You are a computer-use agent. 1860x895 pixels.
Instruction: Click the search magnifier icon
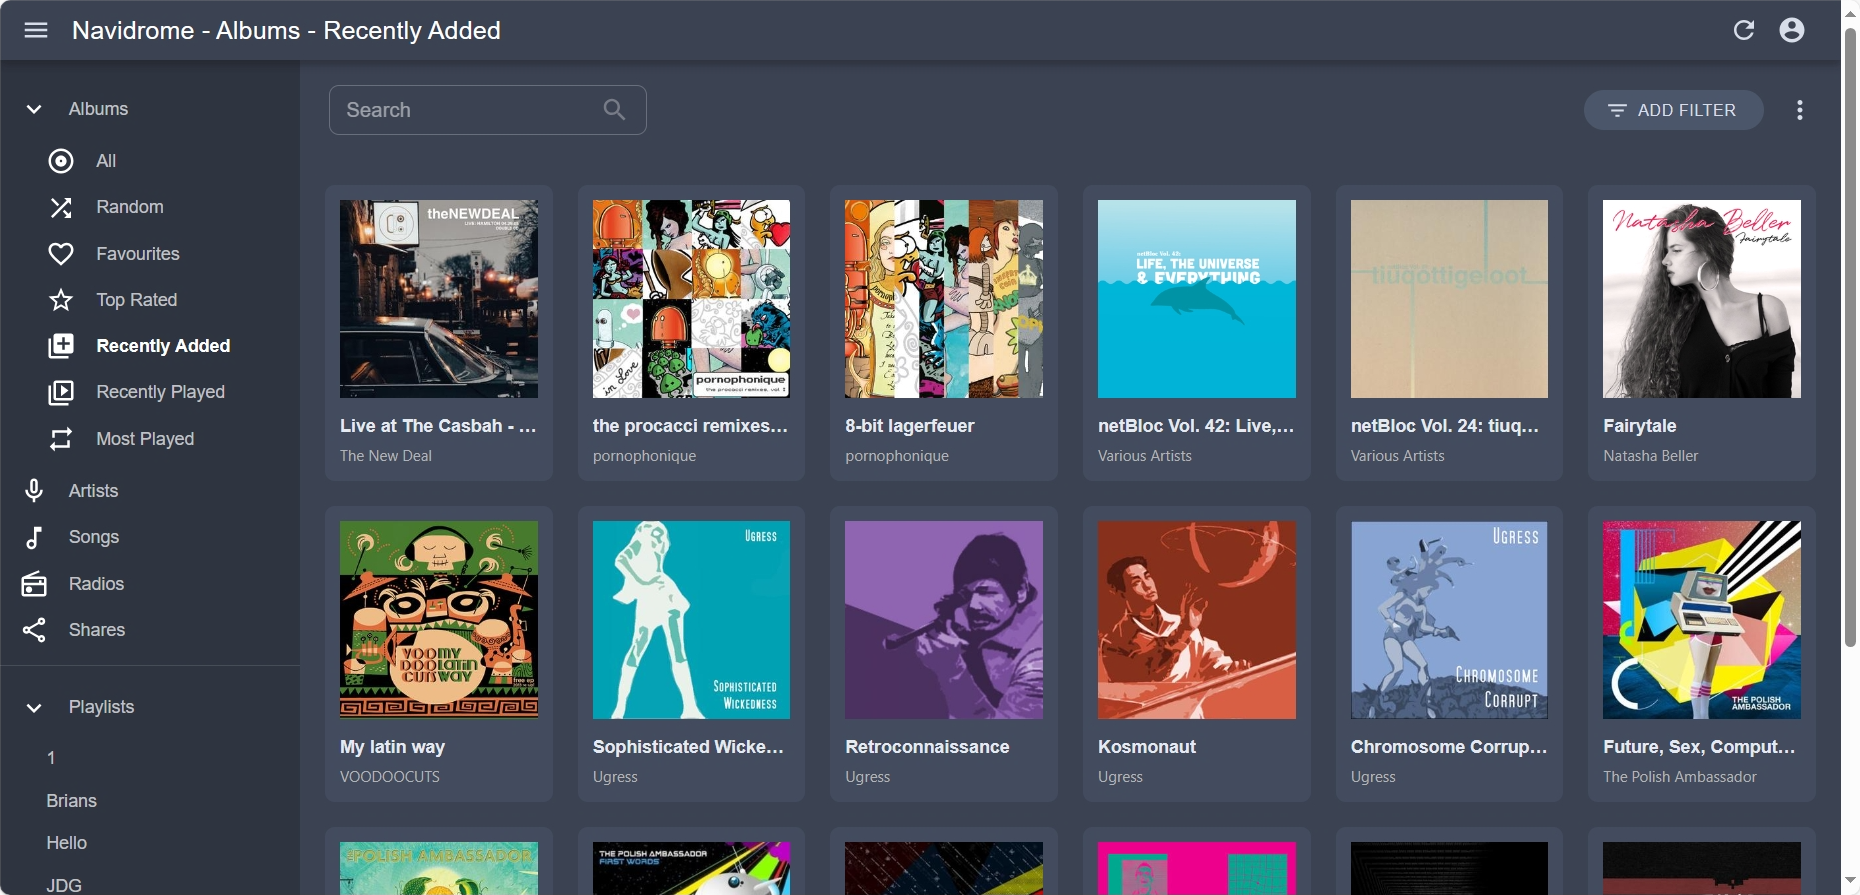pyautogui.click(x=615, y=110)
